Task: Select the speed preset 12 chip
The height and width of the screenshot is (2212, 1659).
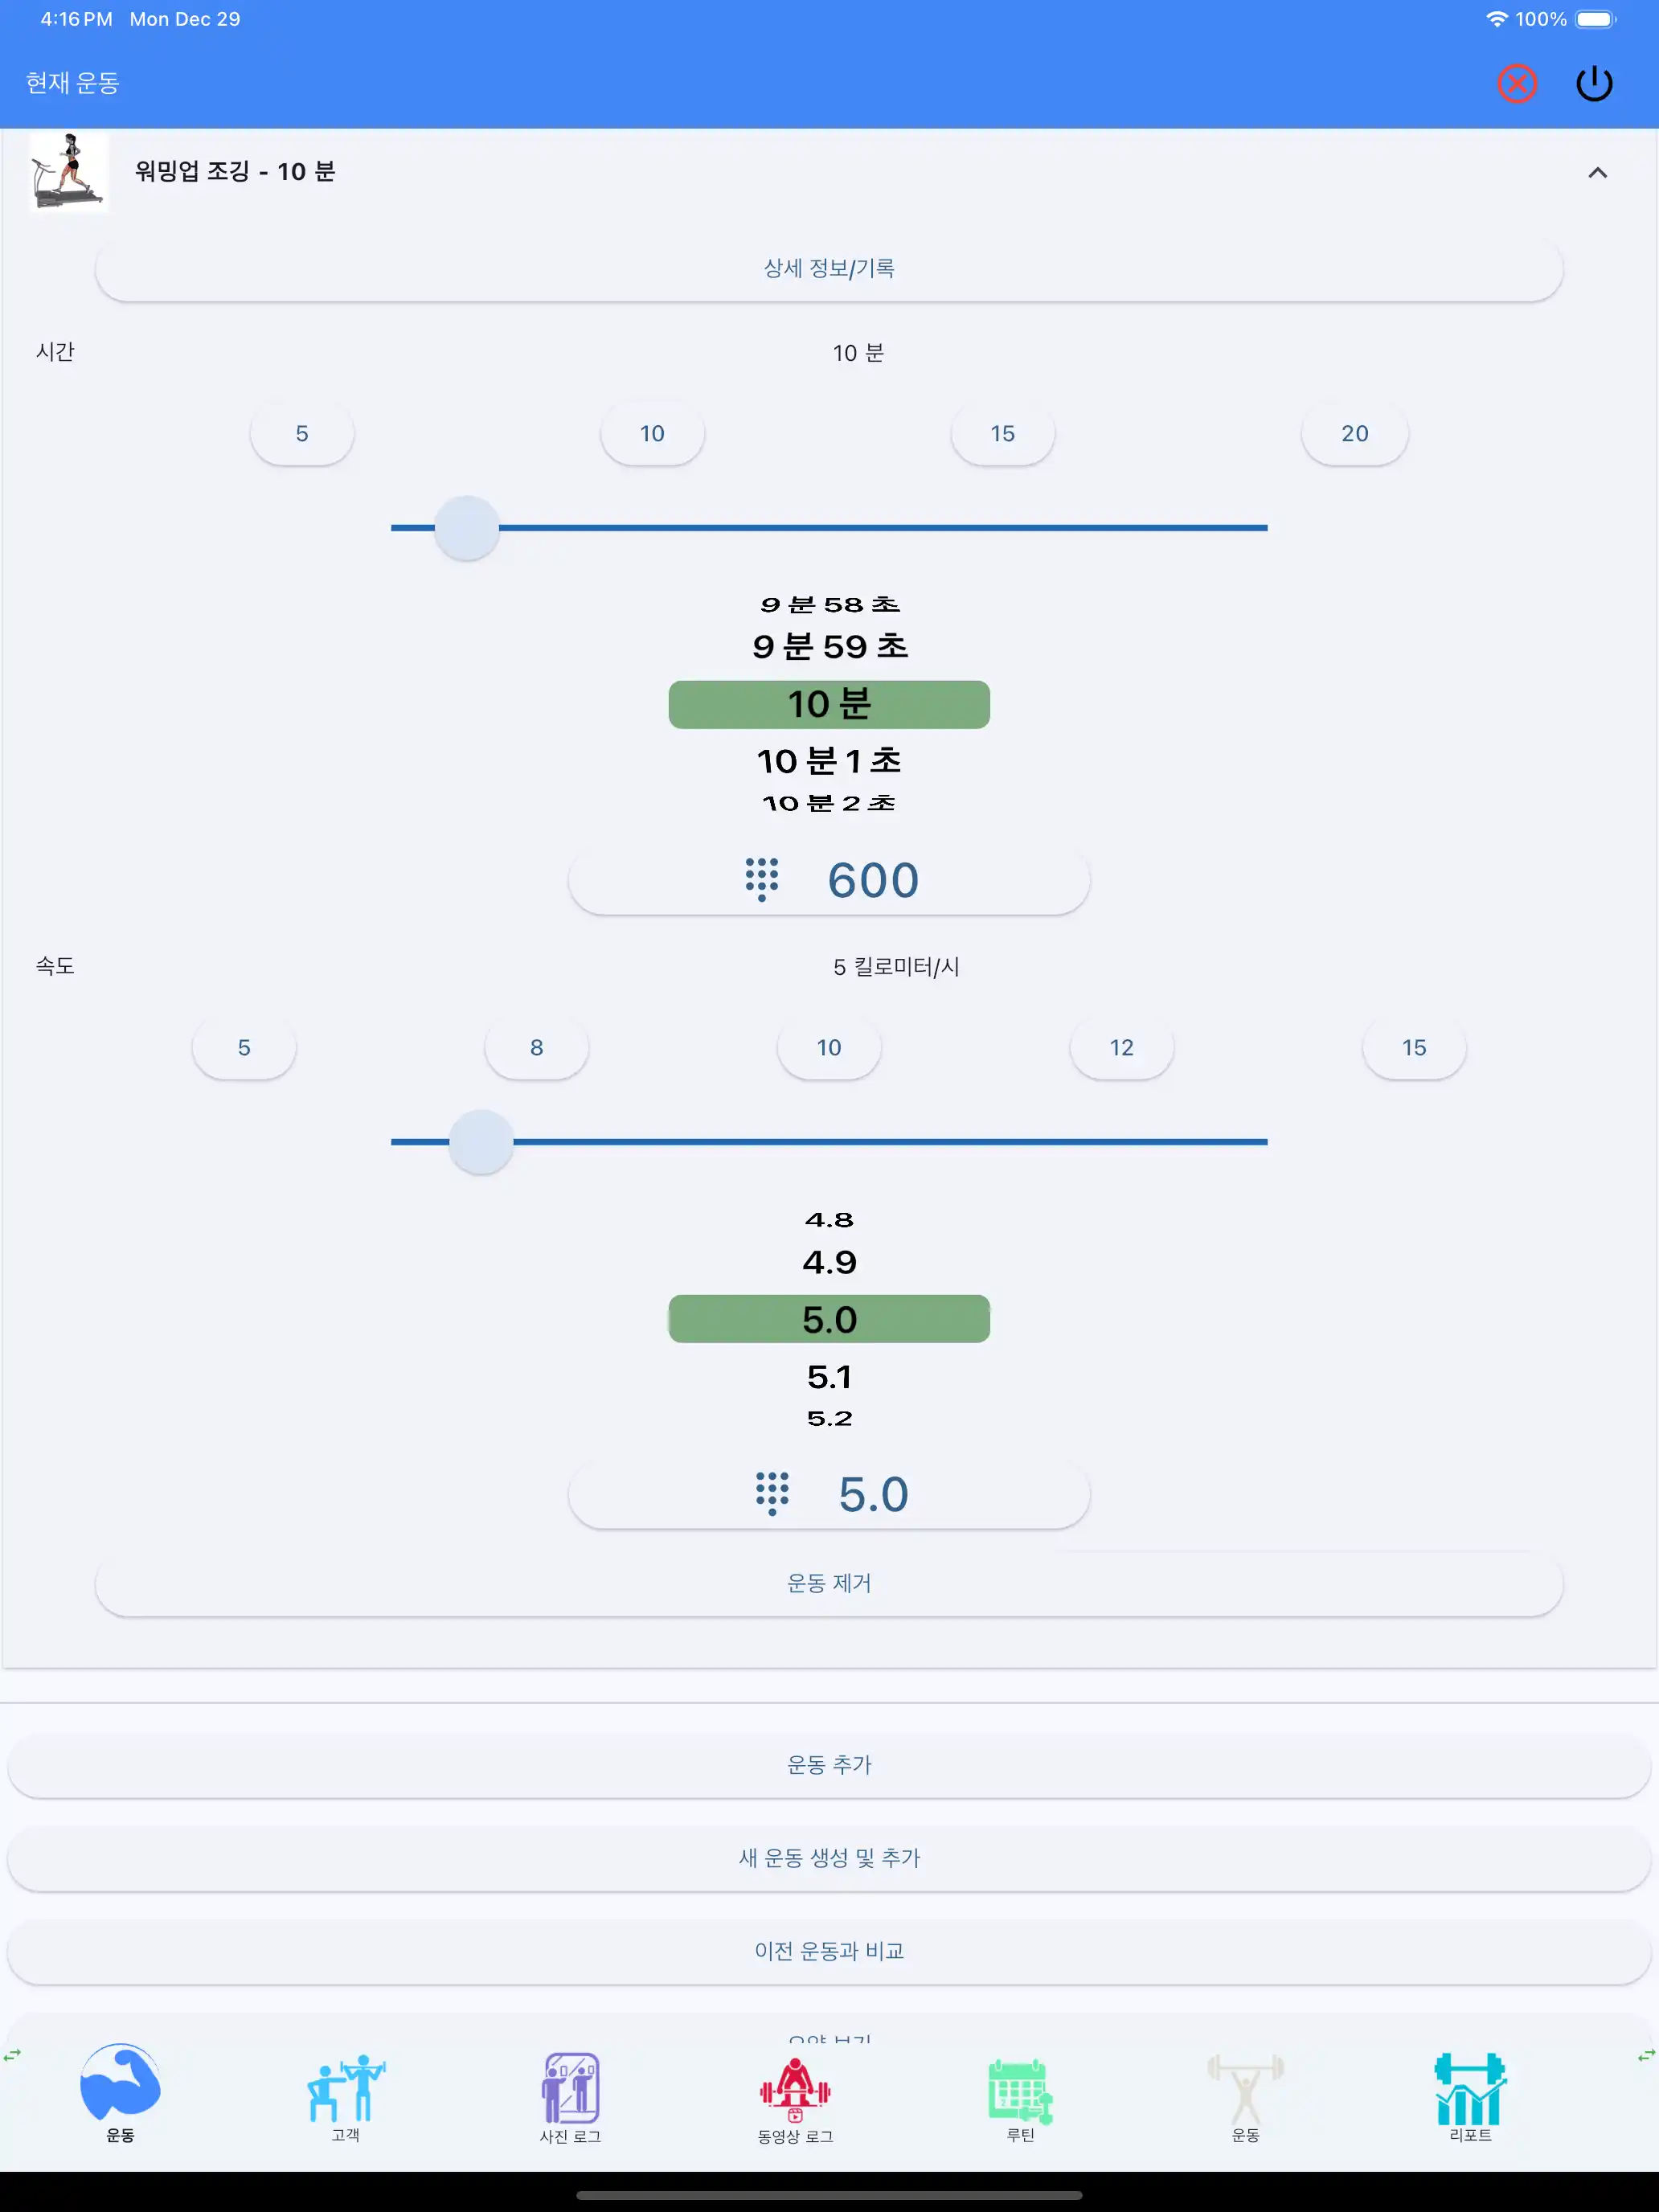Action: (x=1121, y=1047)
